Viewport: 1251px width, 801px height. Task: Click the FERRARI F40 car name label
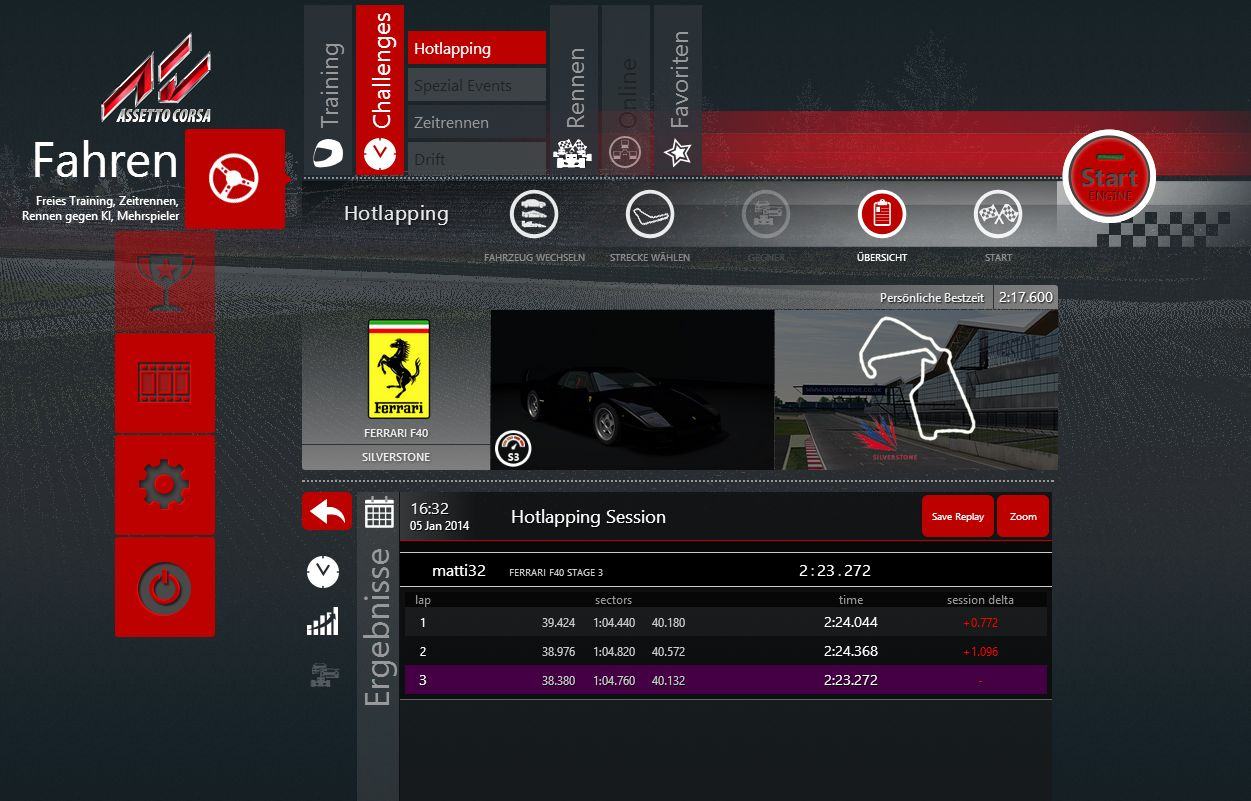[397, 434]
